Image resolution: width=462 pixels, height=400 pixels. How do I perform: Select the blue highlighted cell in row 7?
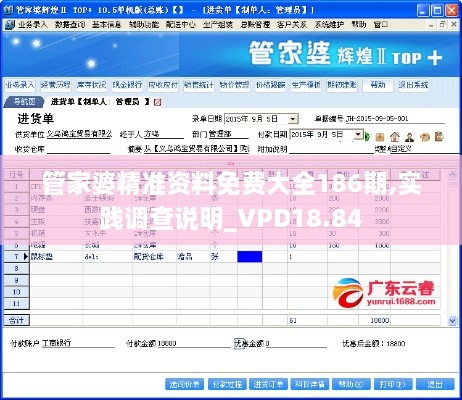pos(250,257)
